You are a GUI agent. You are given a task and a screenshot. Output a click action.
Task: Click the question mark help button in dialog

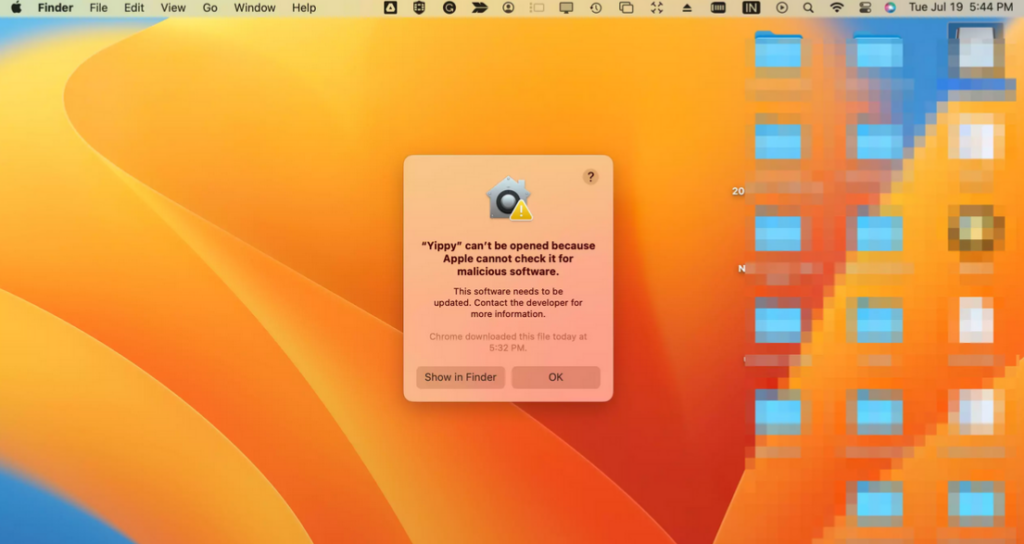590,176
